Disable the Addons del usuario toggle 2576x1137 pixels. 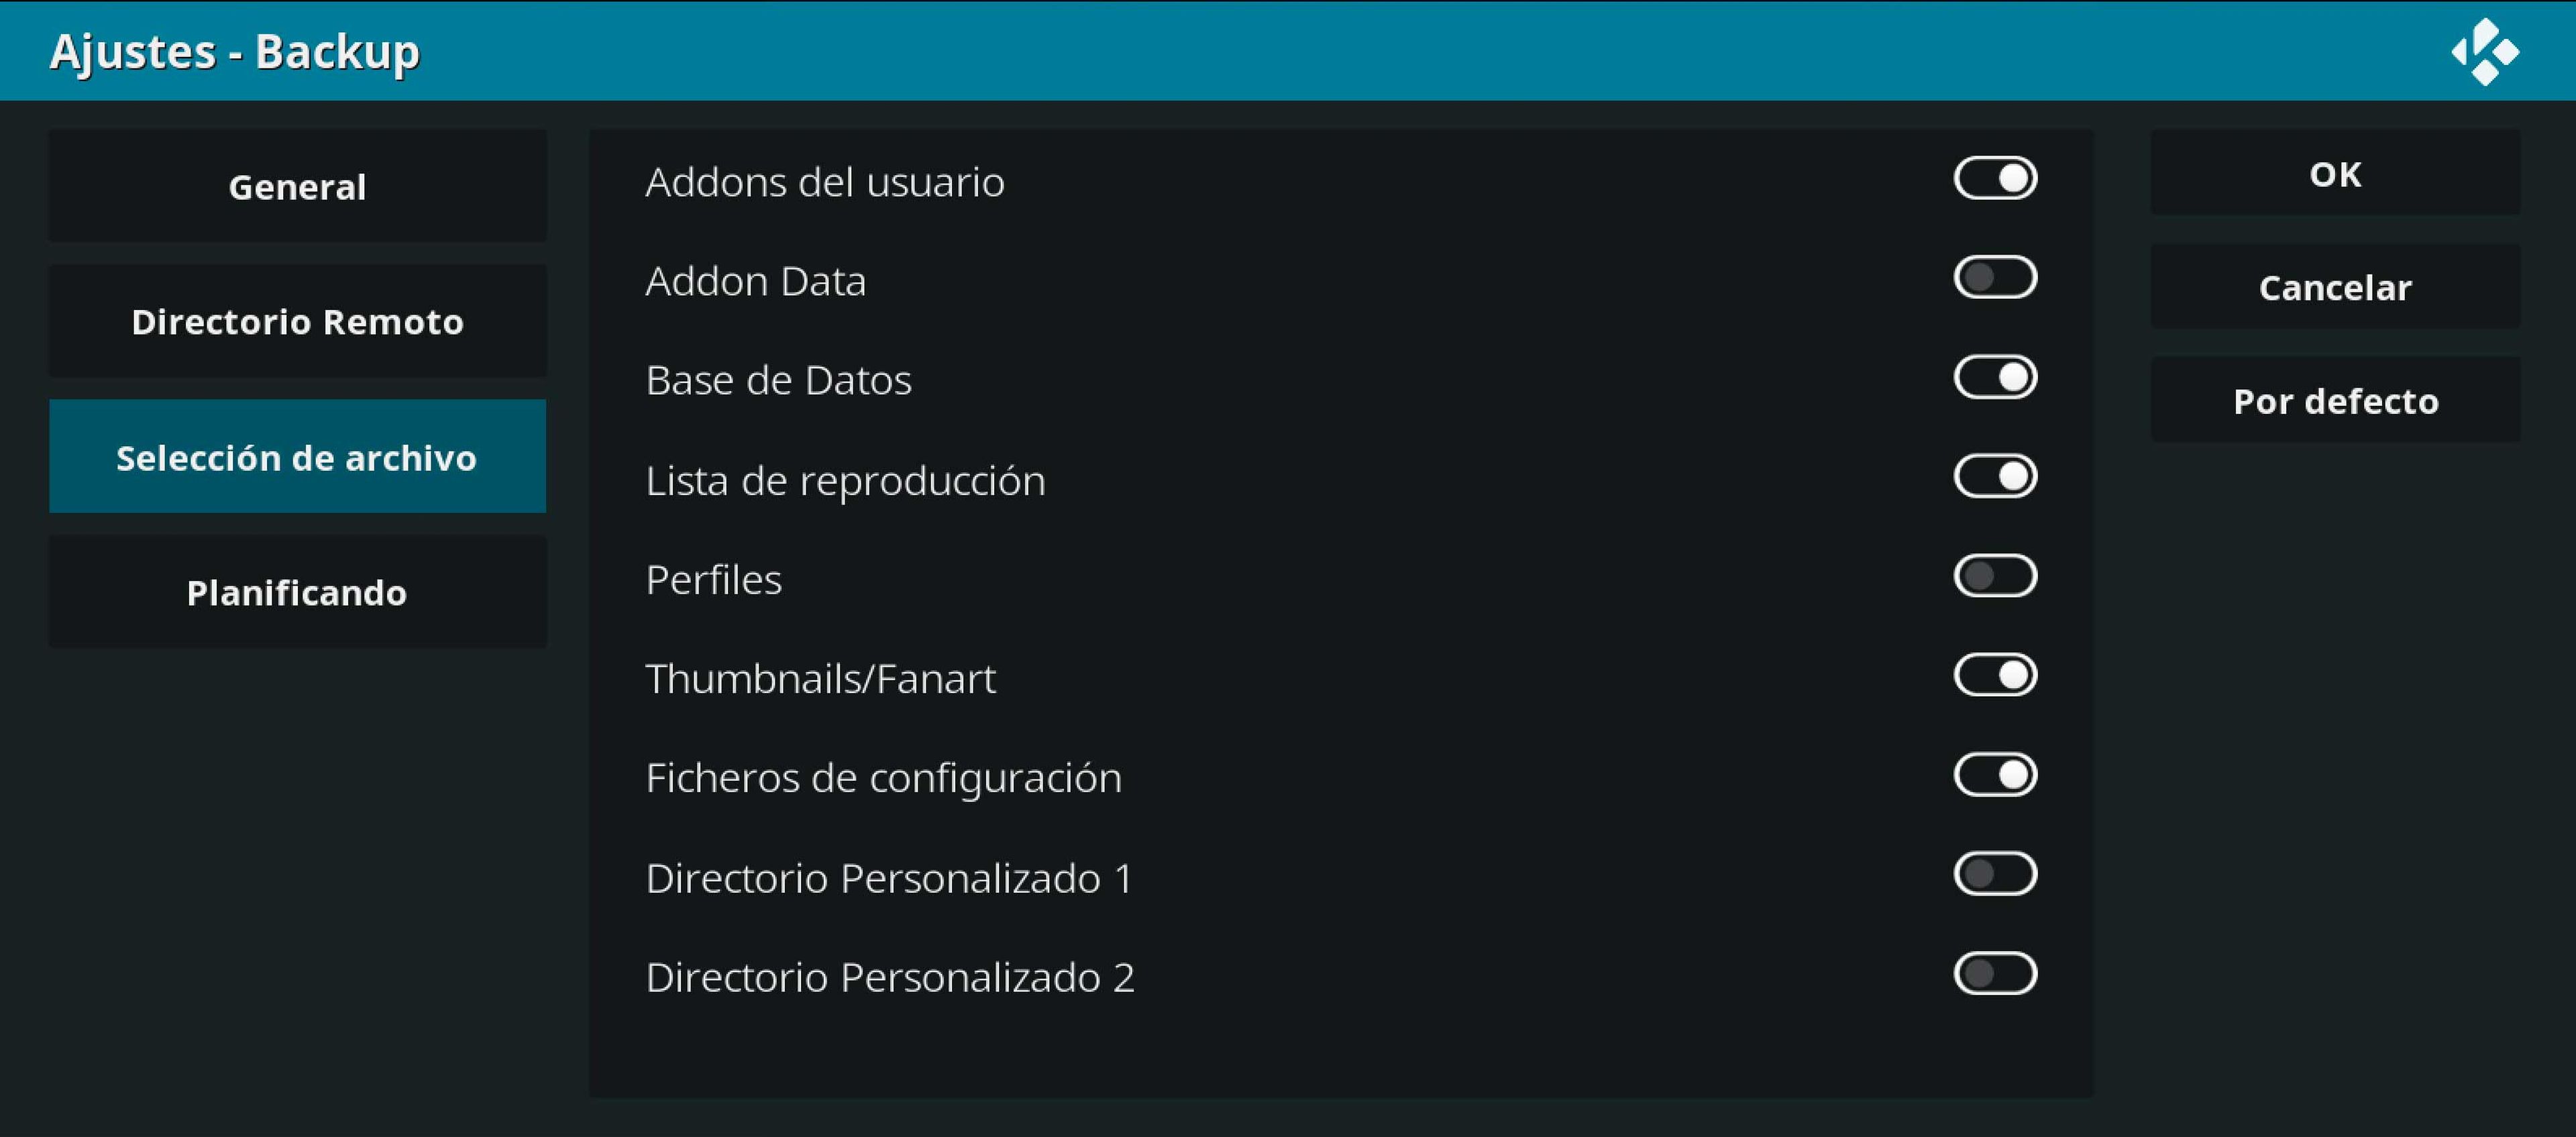click(x=1996, y=178)
